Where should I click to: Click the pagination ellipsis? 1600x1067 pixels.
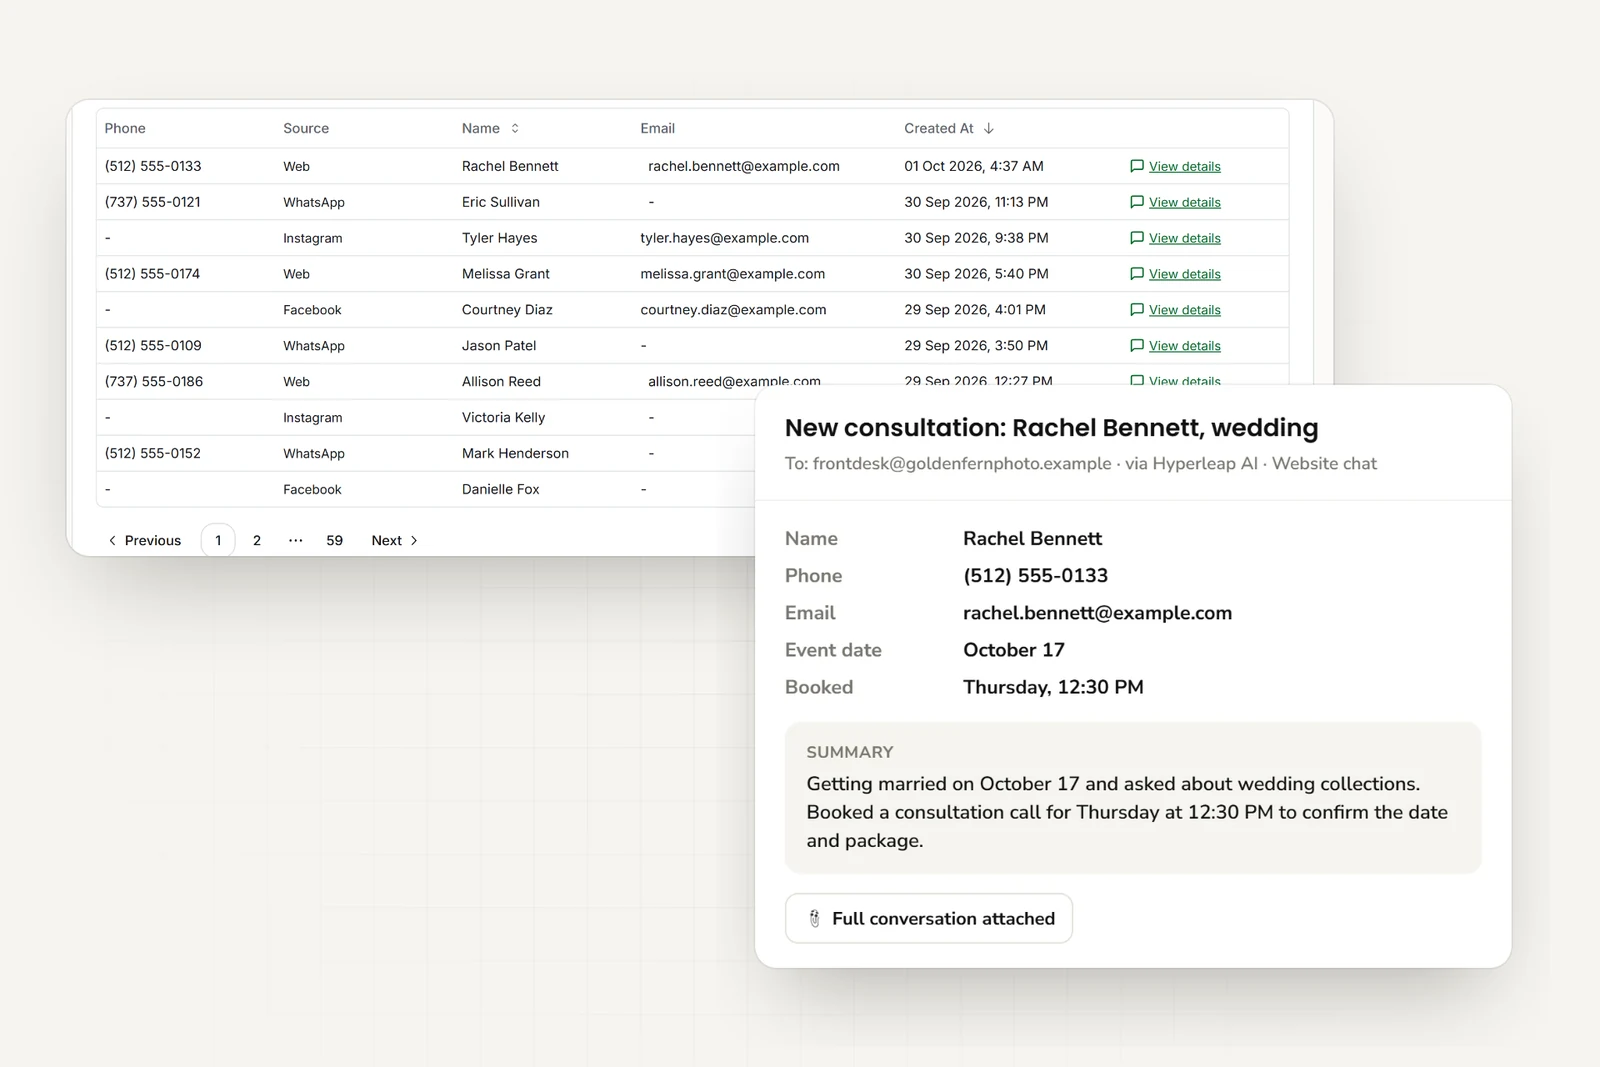pos(296,540)
